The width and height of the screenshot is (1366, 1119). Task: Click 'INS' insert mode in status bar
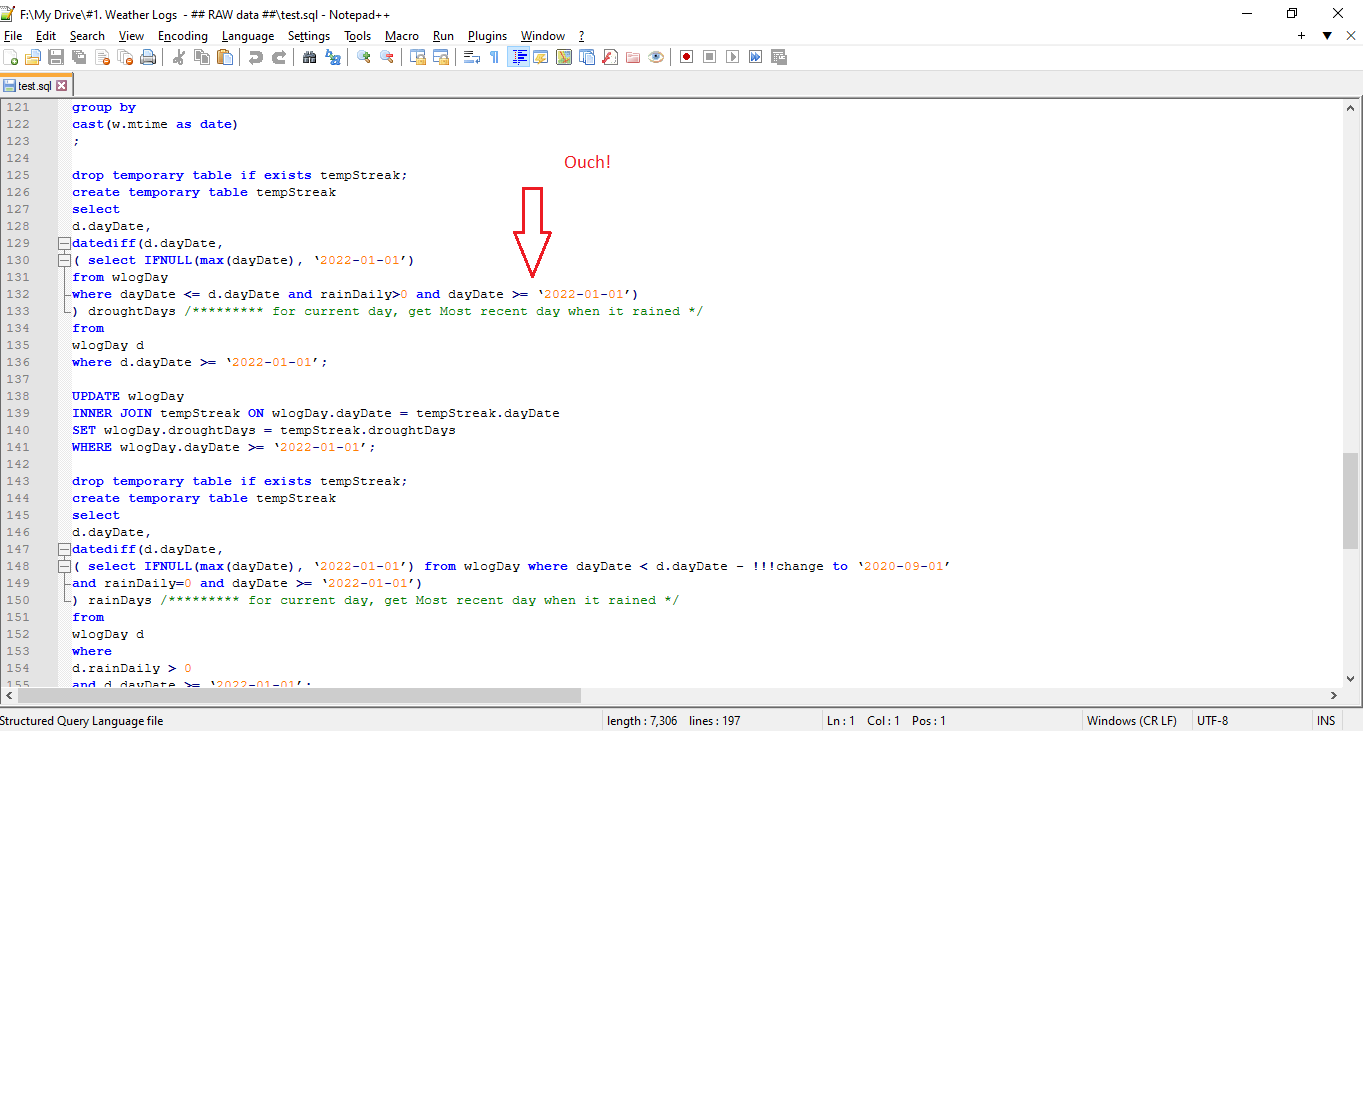[x=1326, y=721]
